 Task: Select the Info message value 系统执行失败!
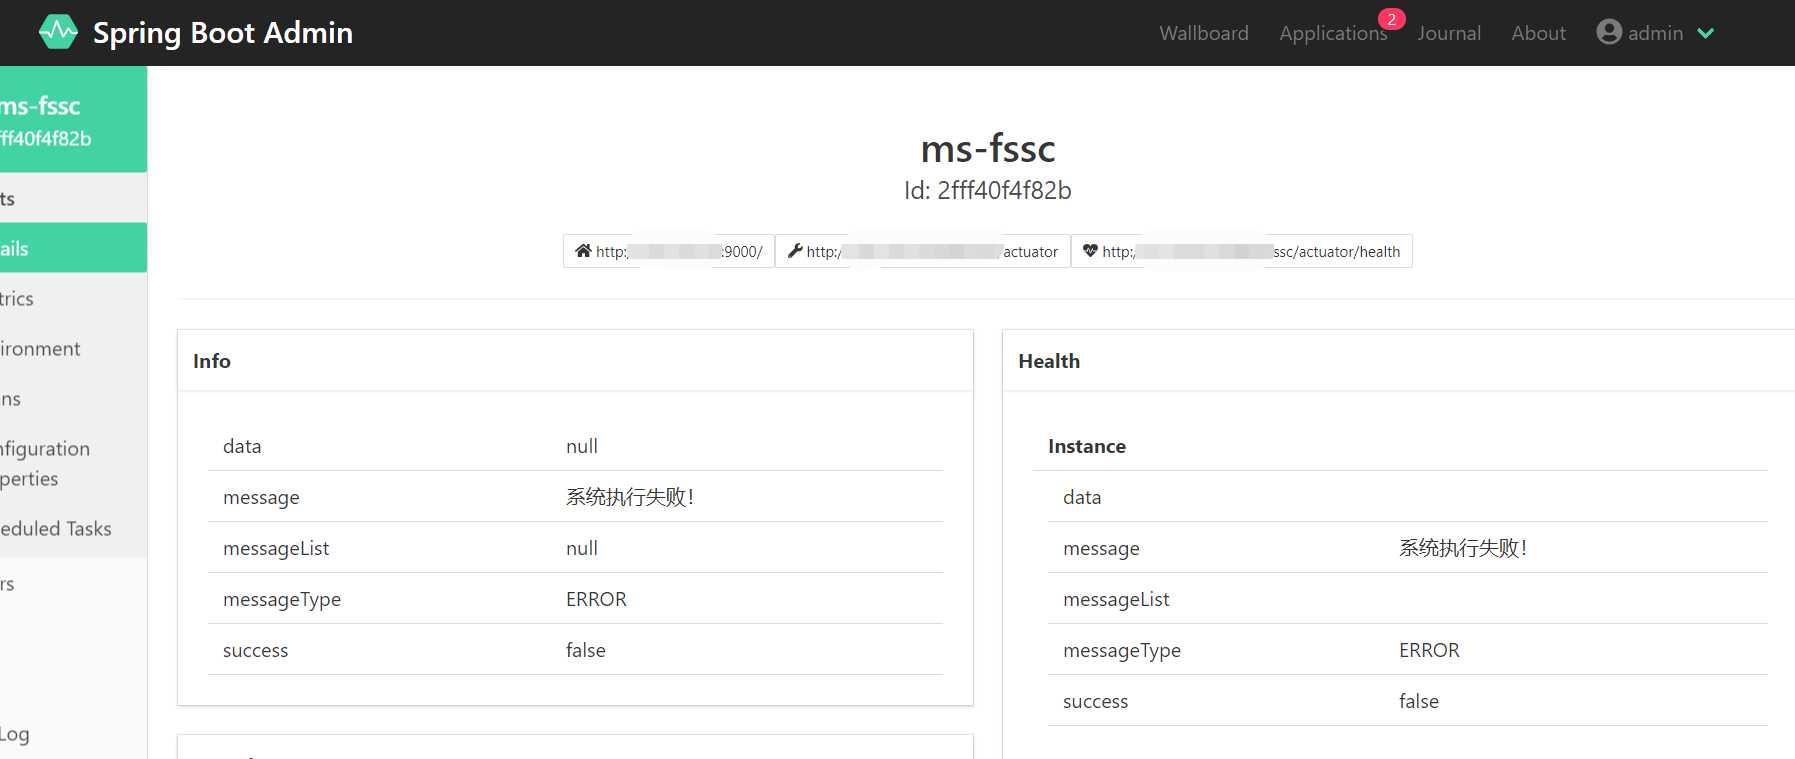tap(630, 496)
